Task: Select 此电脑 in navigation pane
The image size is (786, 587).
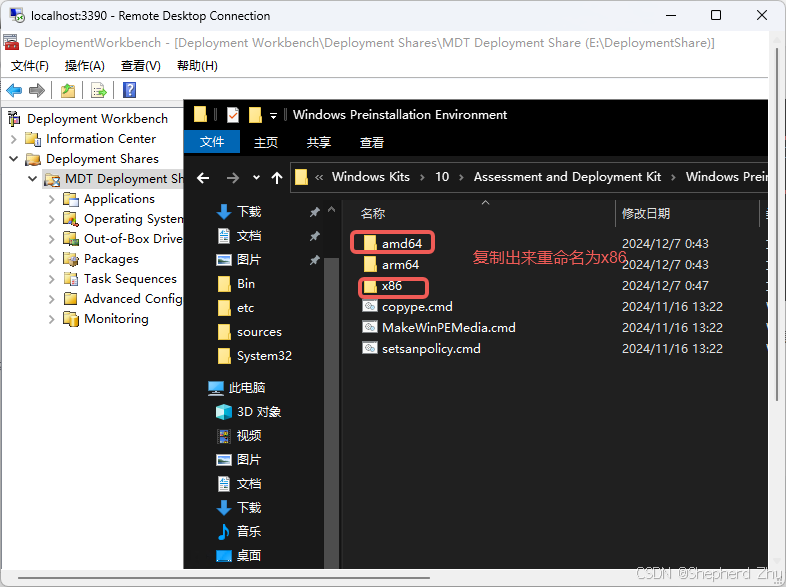Action: 247,388
